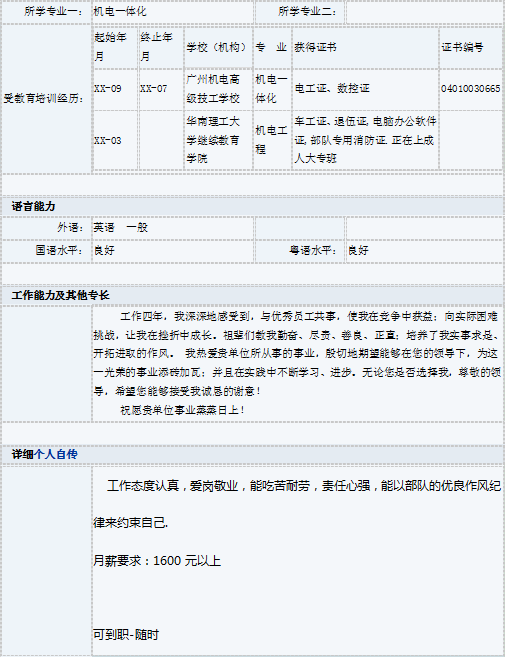Click the 英语 一般 foreign language value
505x657 pixels.
(120, 228)
